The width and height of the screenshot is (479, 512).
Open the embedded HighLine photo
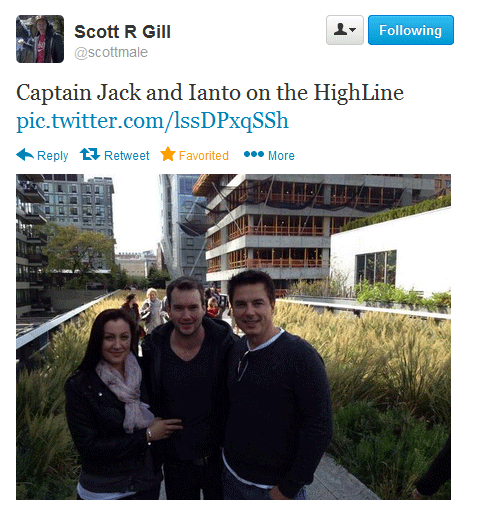pyautogui.click(x=233, y=337)
